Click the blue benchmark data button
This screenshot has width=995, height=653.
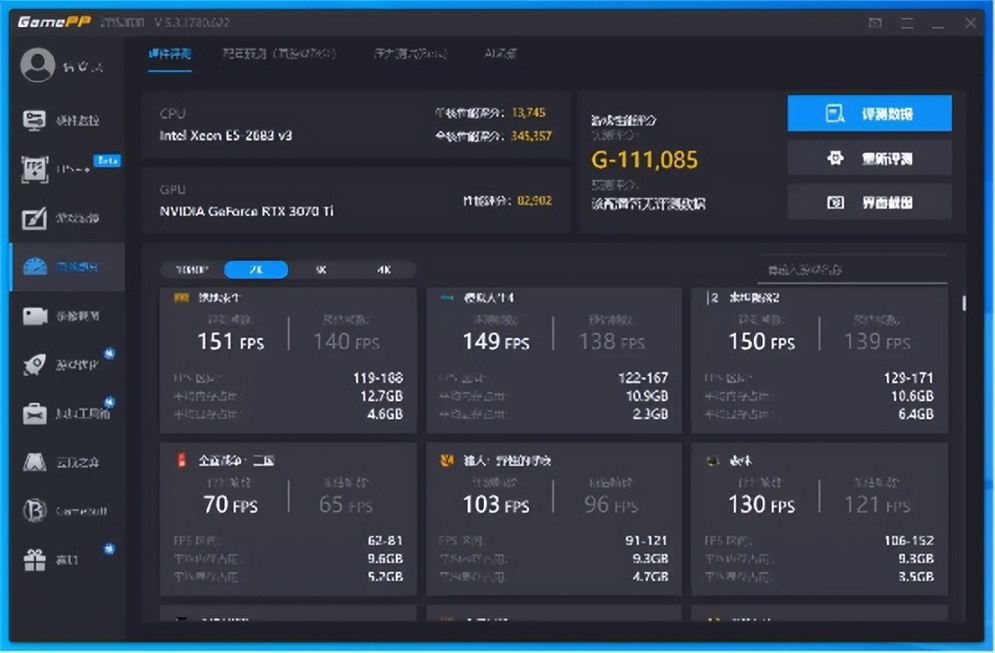click(869, 114)
